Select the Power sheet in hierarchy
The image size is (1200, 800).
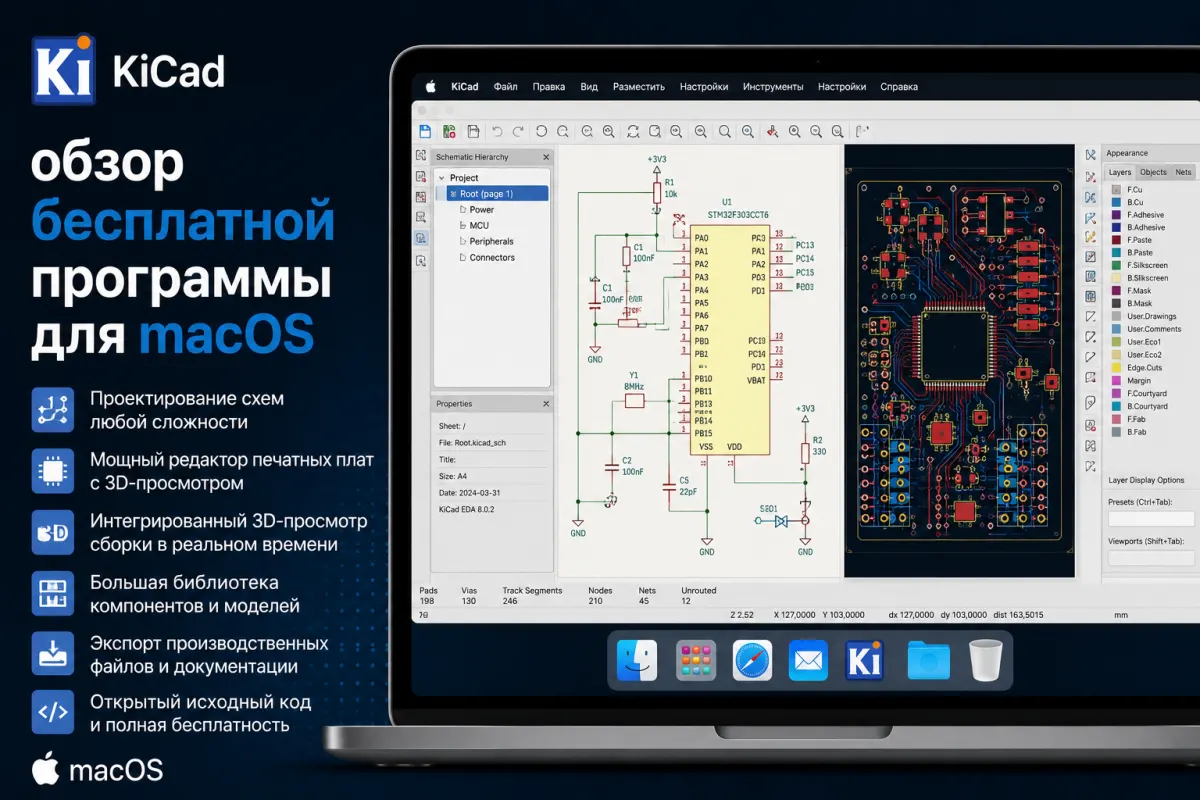click(x=482, y=210)
